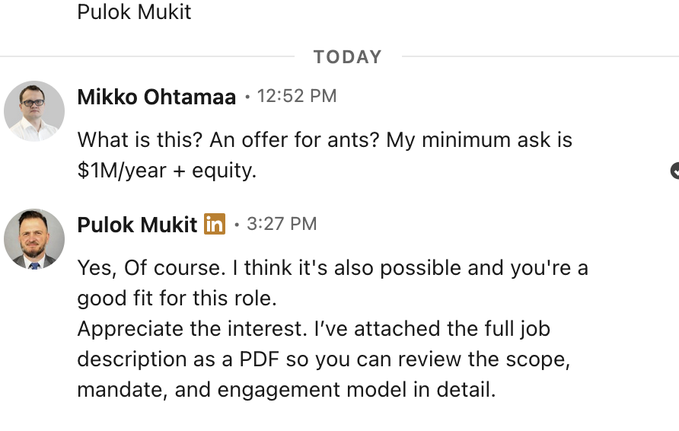Screen dimensions: 679x431
Task: Click Pulok Mukit name beside 3:27 PM
Action: click(137, 224)
